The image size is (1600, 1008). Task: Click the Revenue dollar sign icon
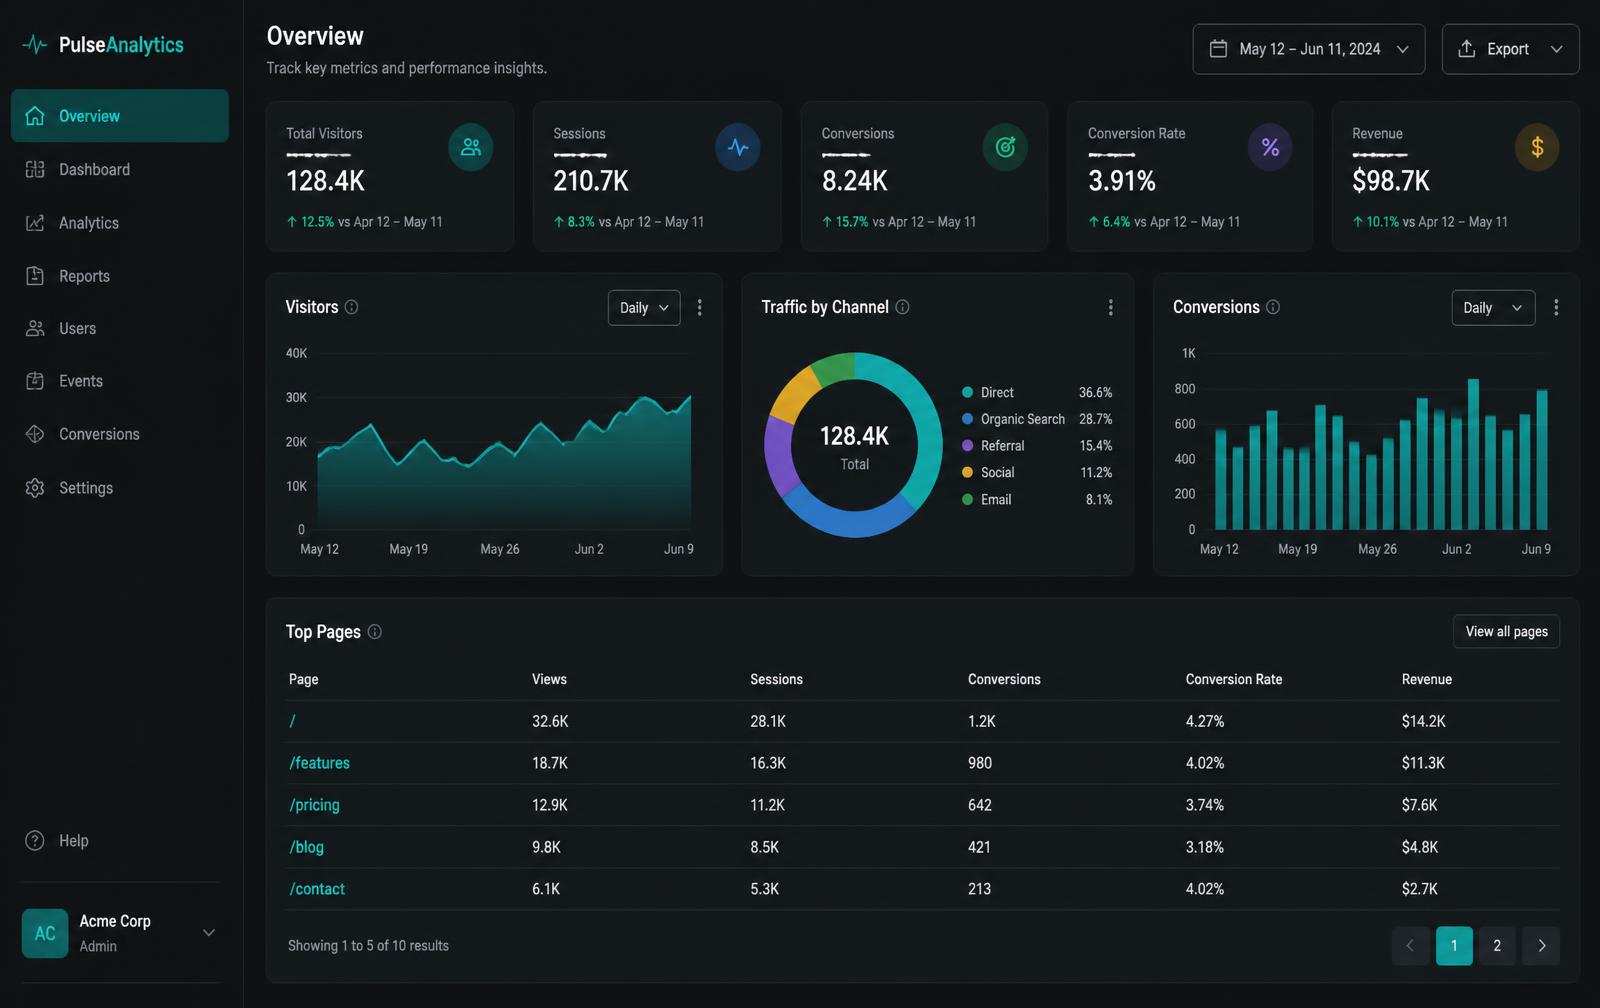(1537, 147)
